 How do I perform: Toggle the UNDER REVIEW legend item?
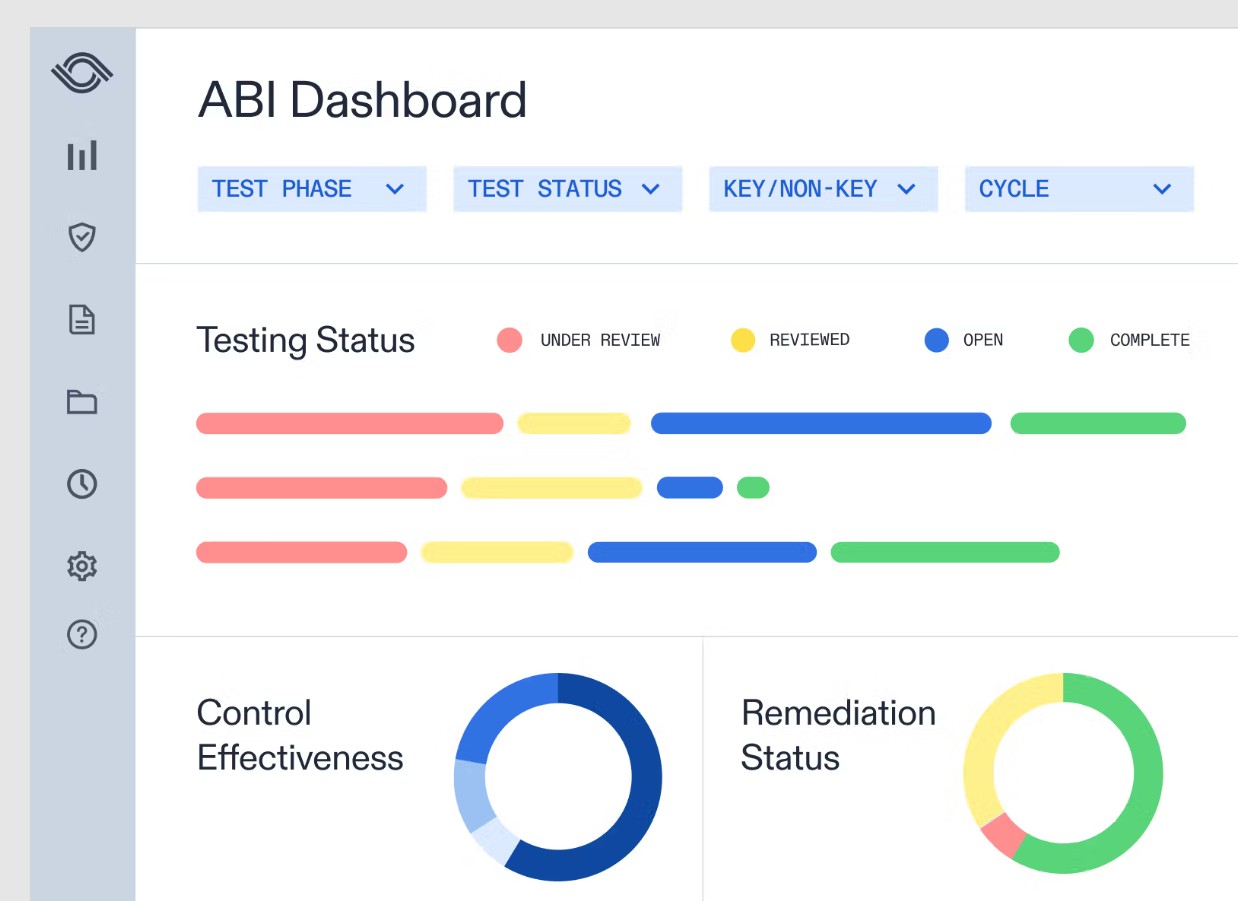[579, 340]
